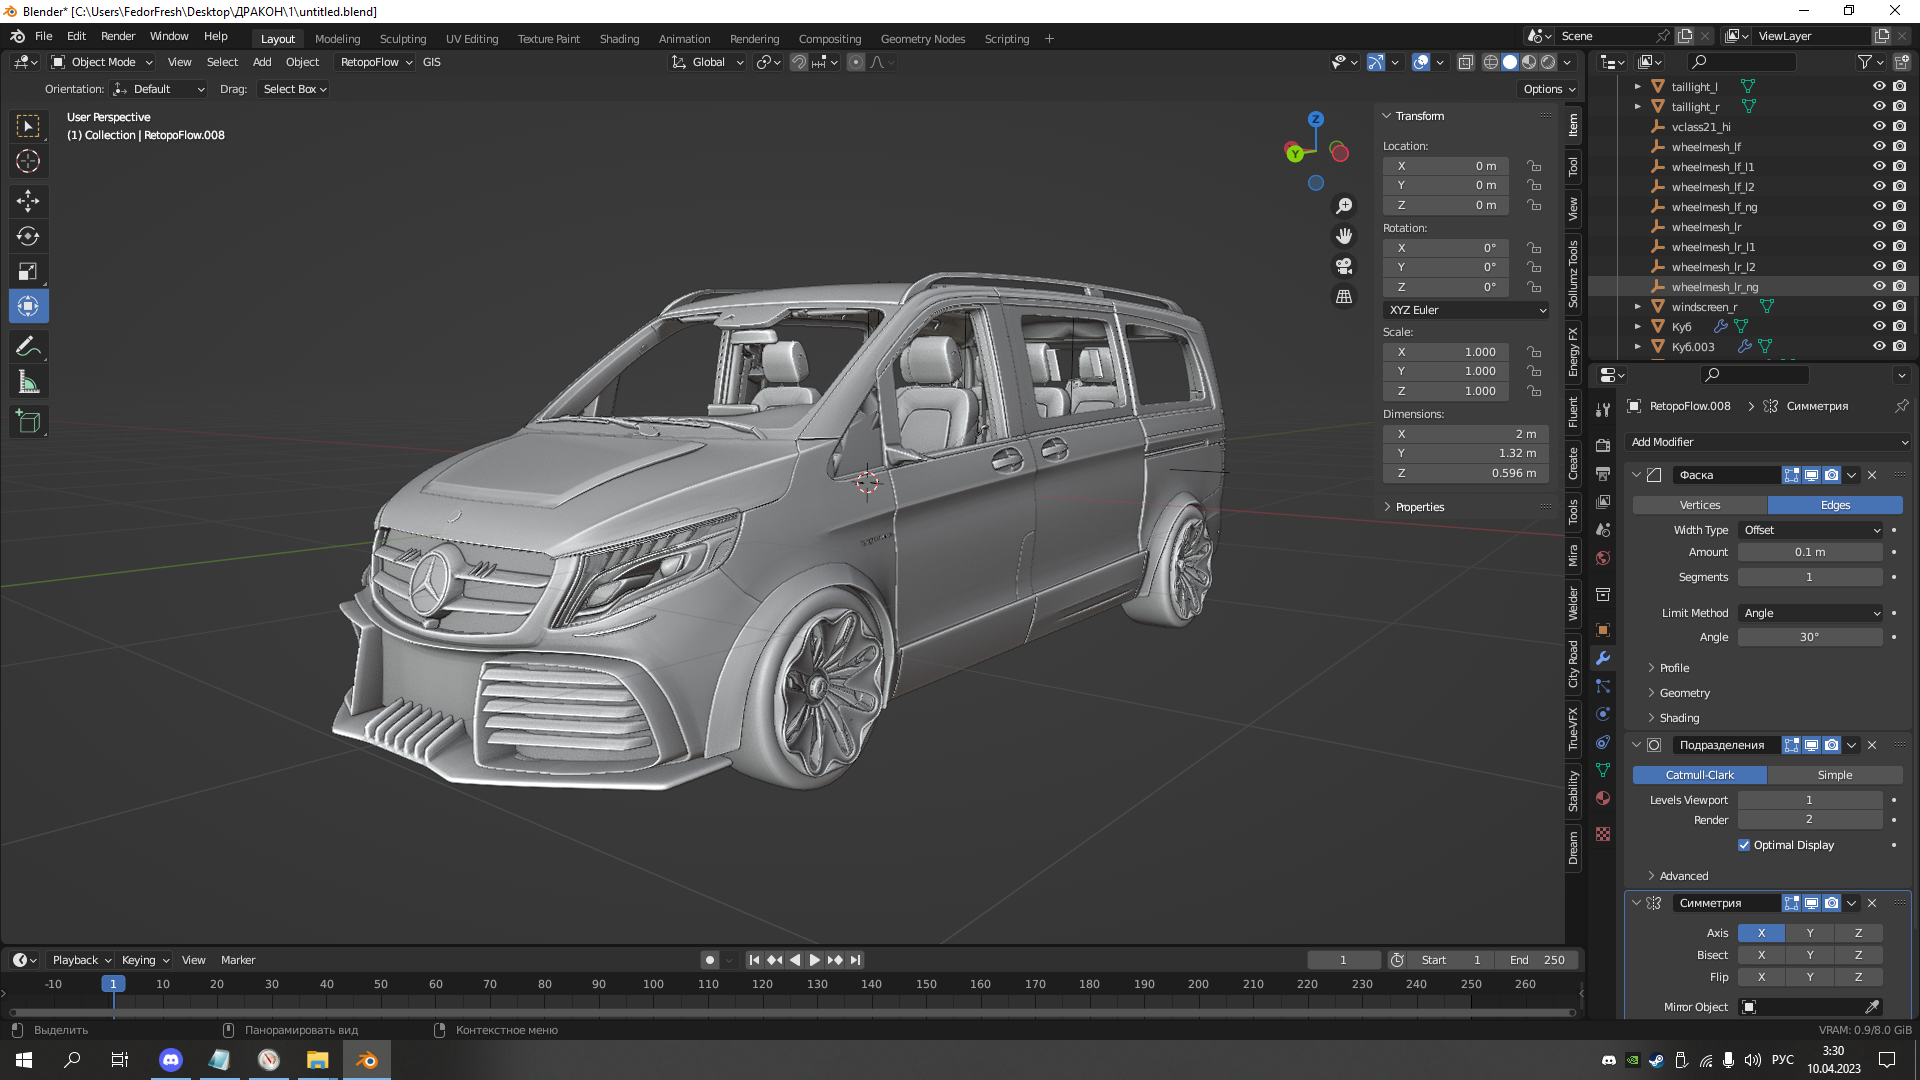This screenshot has width=1920, height=1080.
Task: Expand the Properties section in sidebar
Action: (1419, 507)
